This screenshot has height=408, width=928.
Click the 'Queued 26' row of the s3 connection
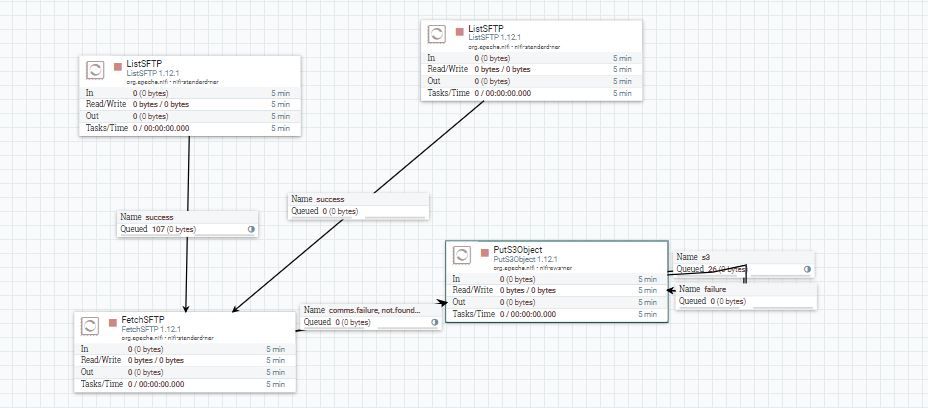[x=745, y=269]
